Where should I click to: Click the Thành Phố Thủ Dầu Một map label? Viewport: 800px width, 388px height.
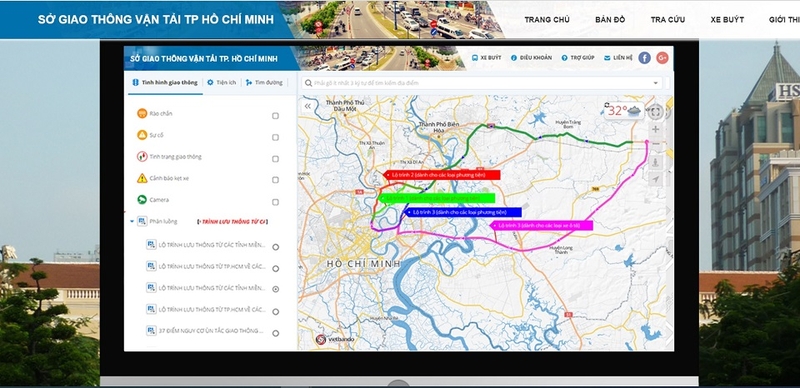(345, 105)
